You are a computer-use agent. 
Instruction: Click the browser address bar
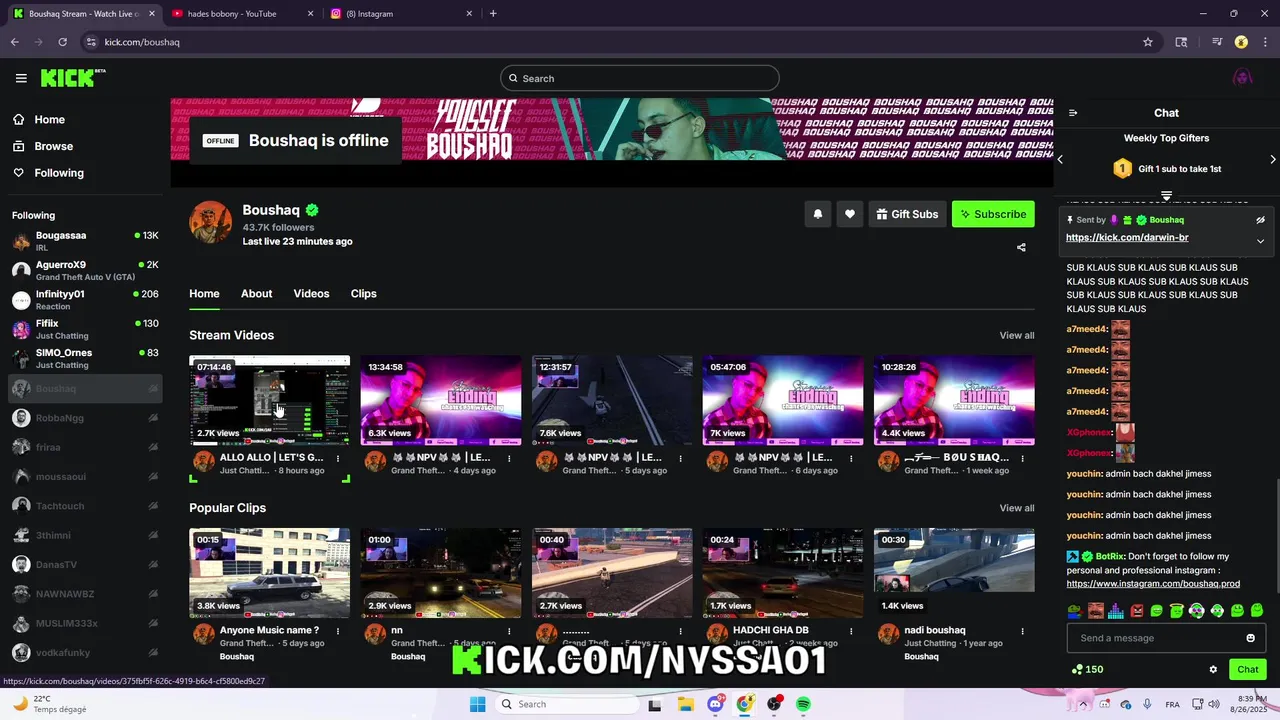pos(620,42)
